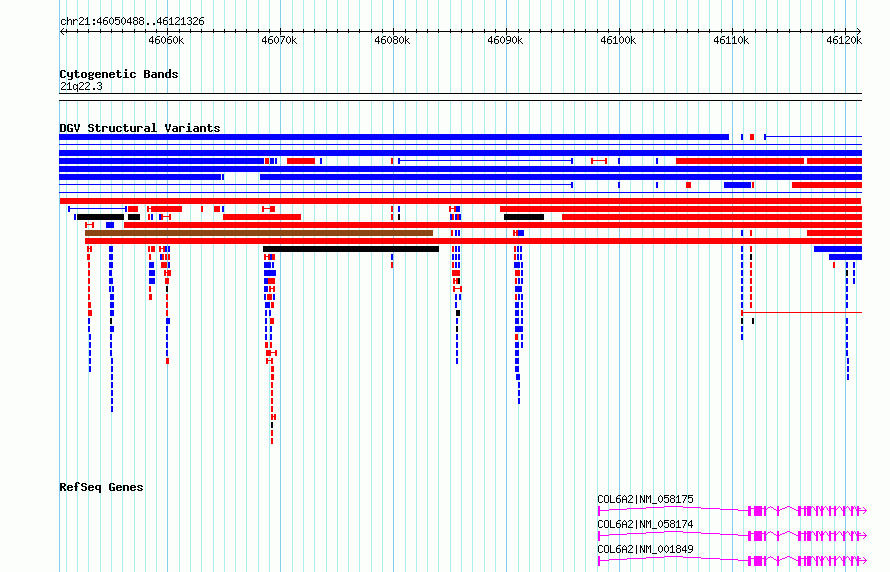The image size is (890, 572).
Task: Select the 46080k ruler tick label
Action: (392, 40)
